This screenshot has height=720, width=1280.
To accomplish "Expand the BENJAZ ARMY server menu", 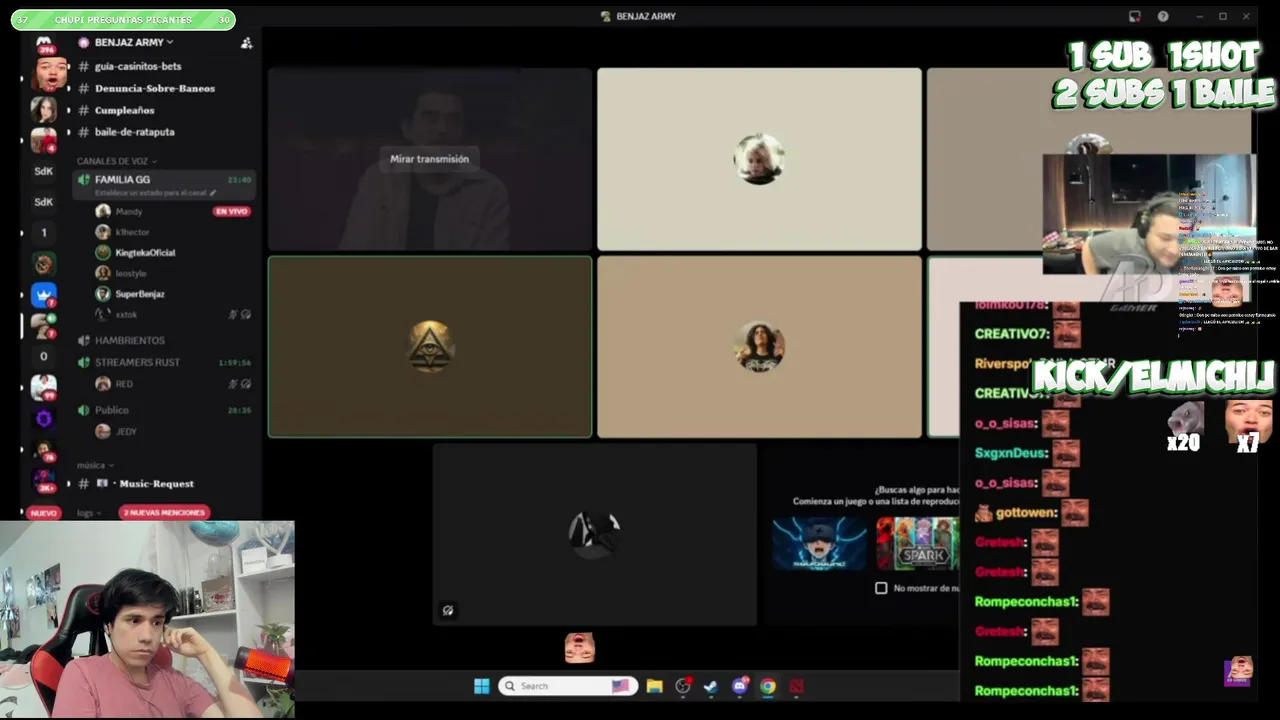I will (134, 43).
